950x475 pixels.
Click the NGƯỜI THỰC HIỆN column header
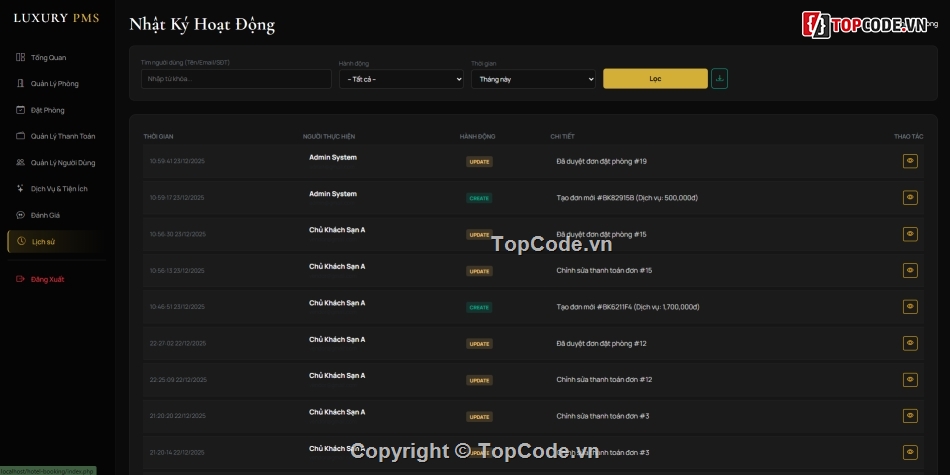(x=329, y=137)
